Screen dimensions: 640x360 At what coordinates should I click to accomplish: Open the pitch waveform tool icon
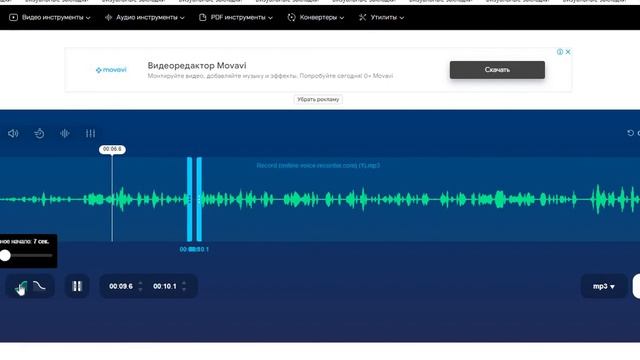pyautogui.click(x=64, y=133)
